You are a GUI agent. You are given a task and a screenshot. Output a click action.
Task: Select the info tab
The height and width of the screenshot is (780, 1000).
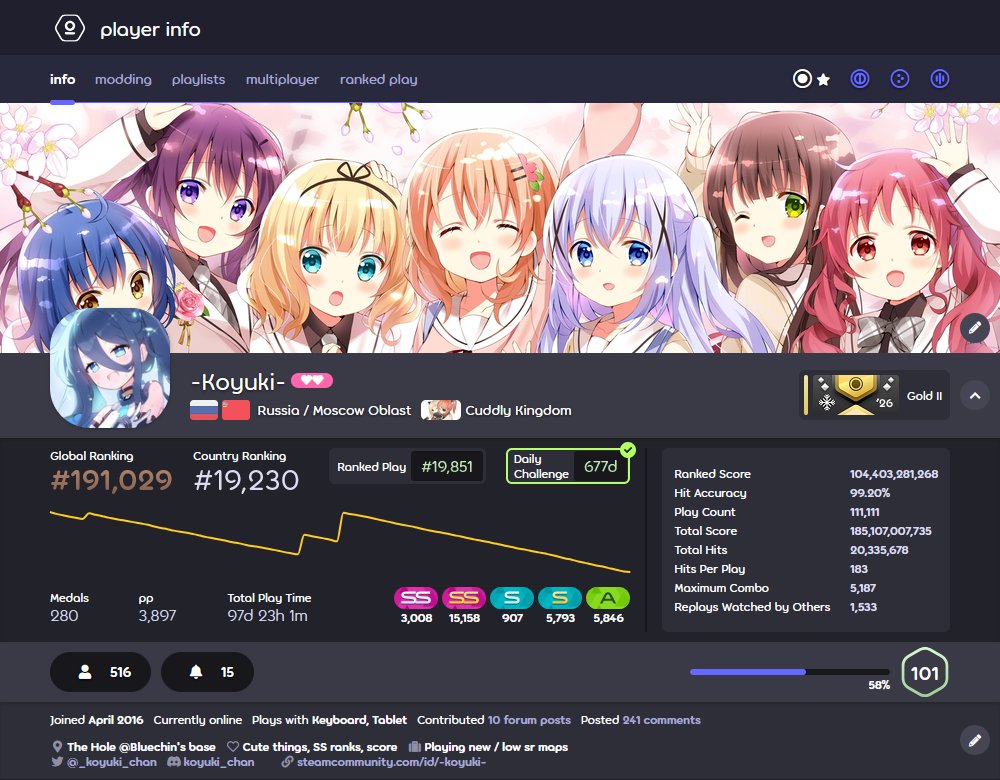pos(62,79)
